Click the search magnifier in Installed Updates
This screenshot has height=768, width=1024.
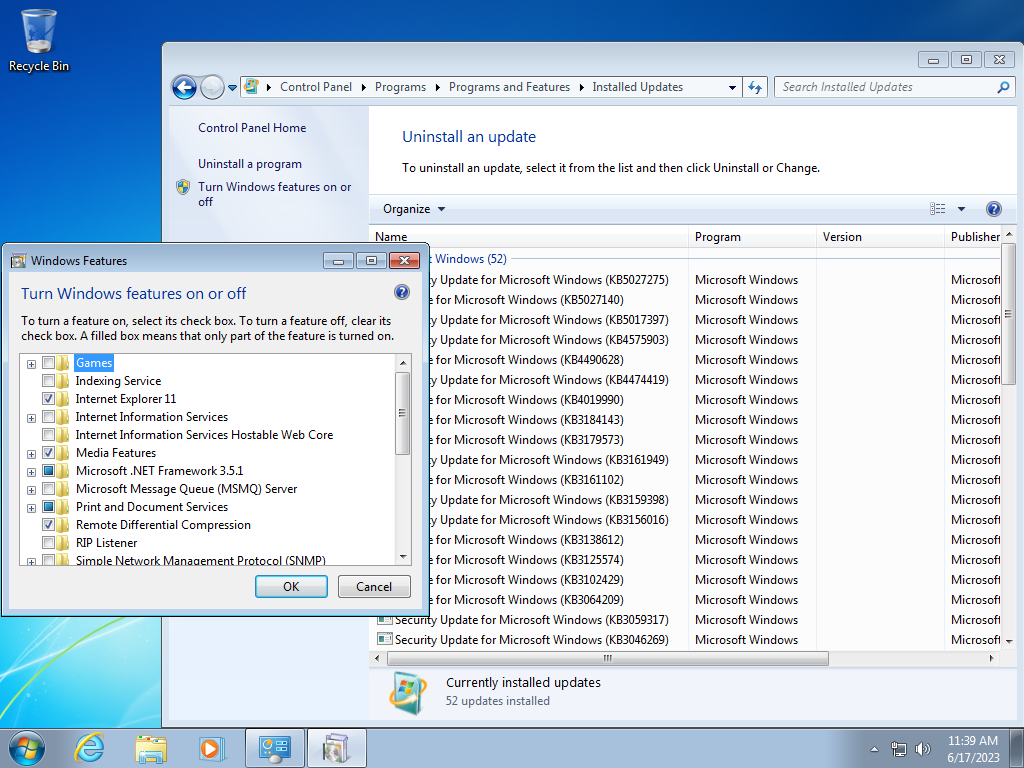point(1003,87)
